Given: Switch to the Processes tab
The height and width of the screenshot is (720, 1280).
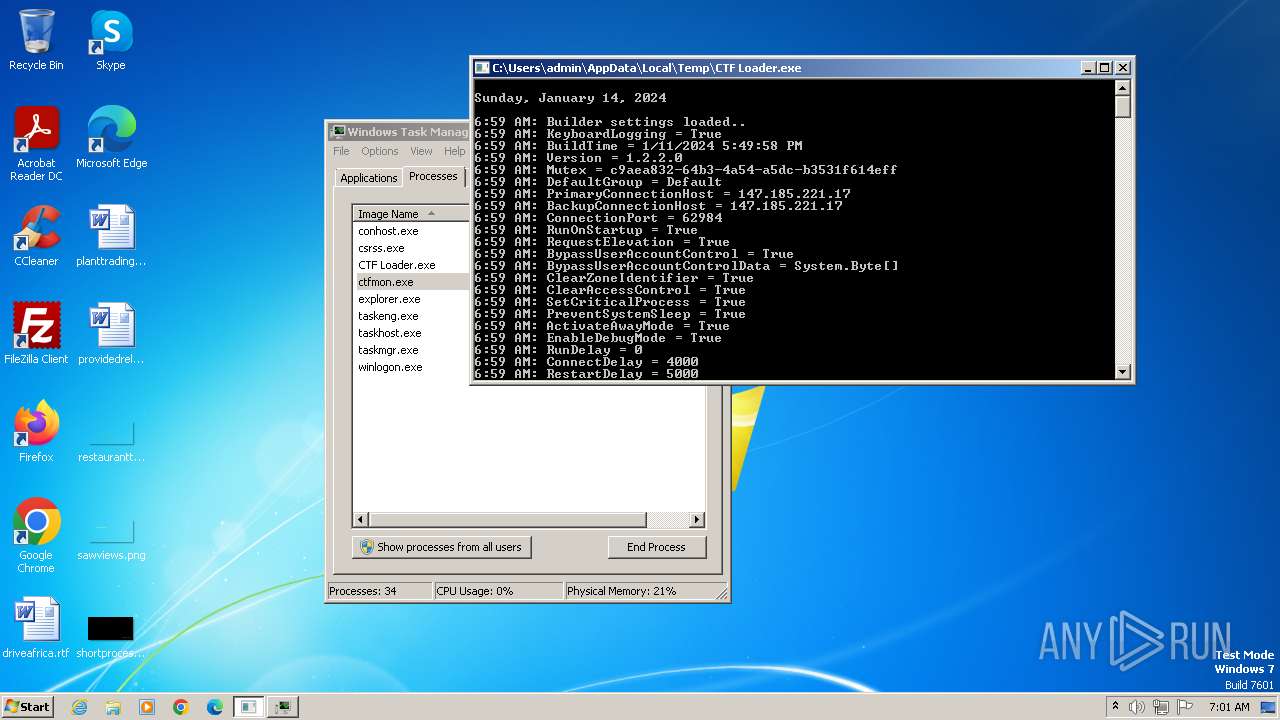Looking at the screenshot, I should (434, 176).
